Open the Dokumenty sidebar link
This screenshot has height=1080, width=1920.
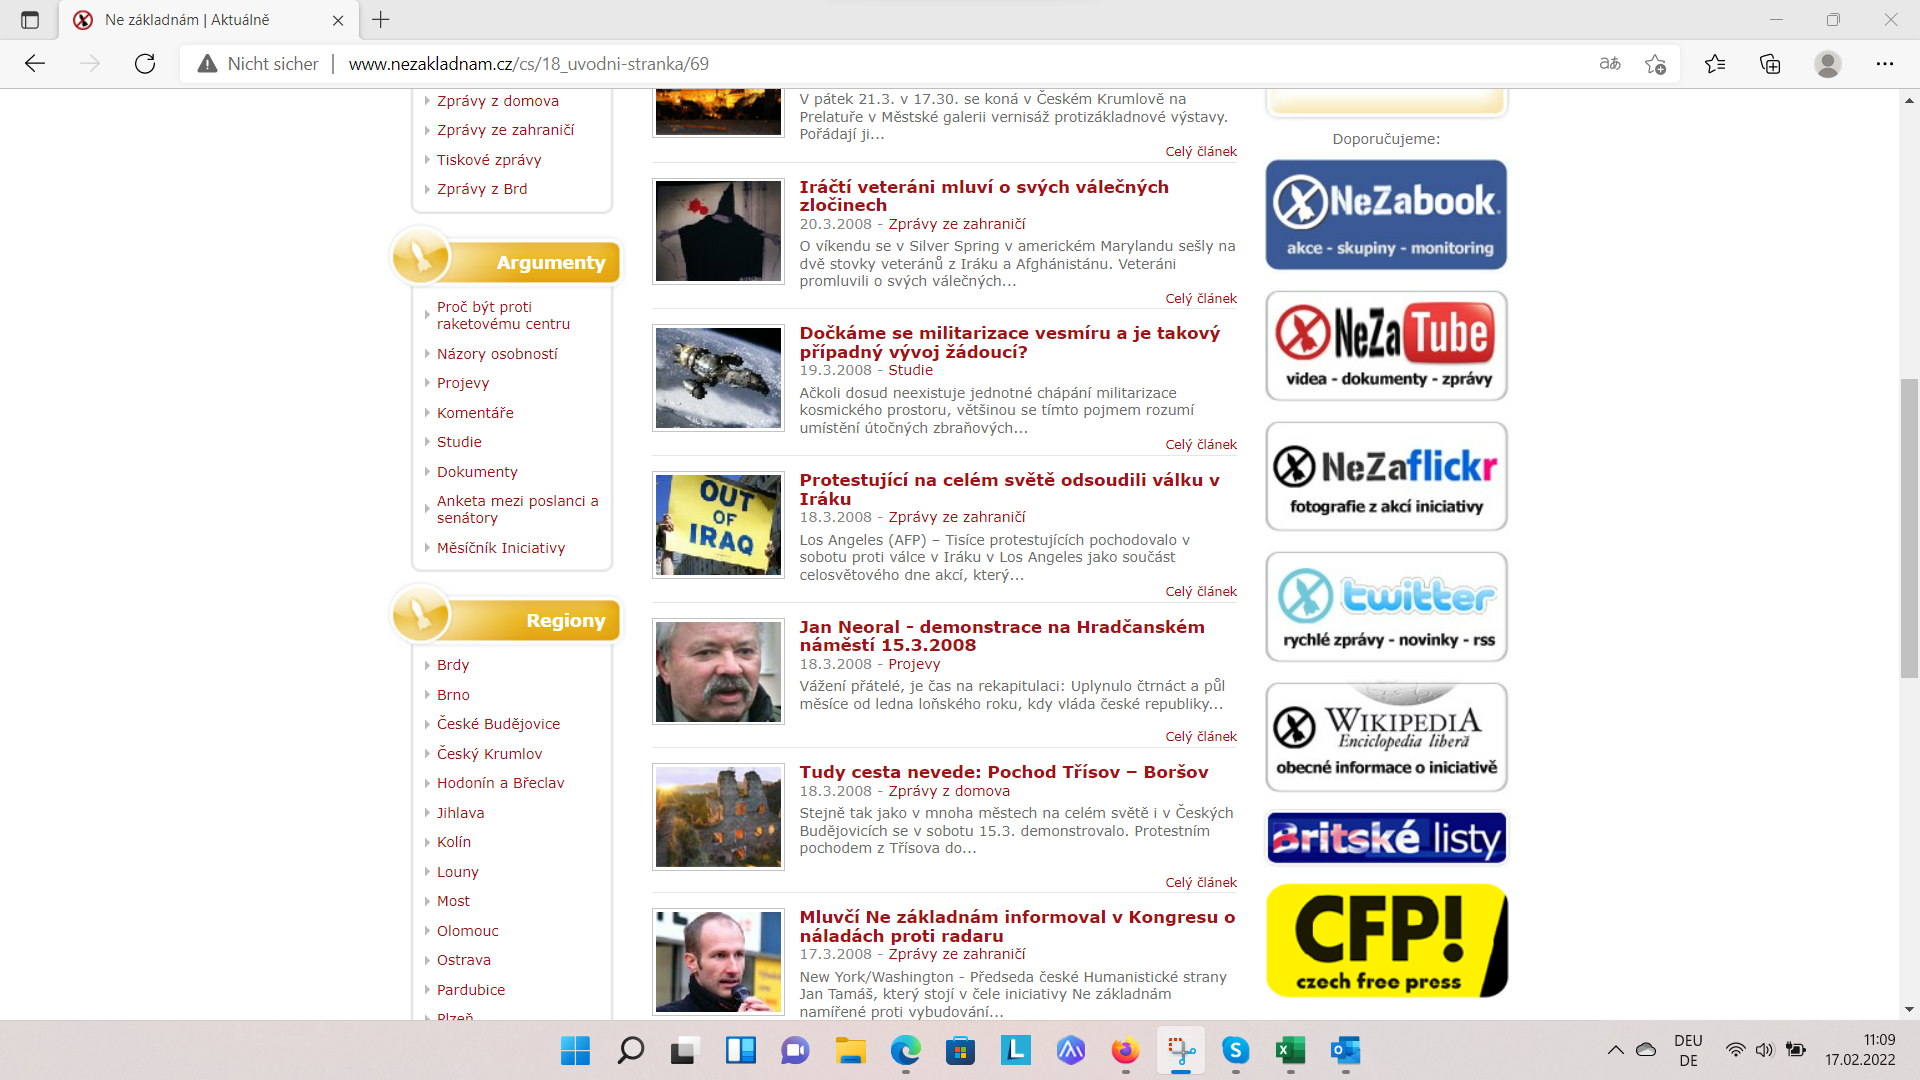(x=477, y=472)
